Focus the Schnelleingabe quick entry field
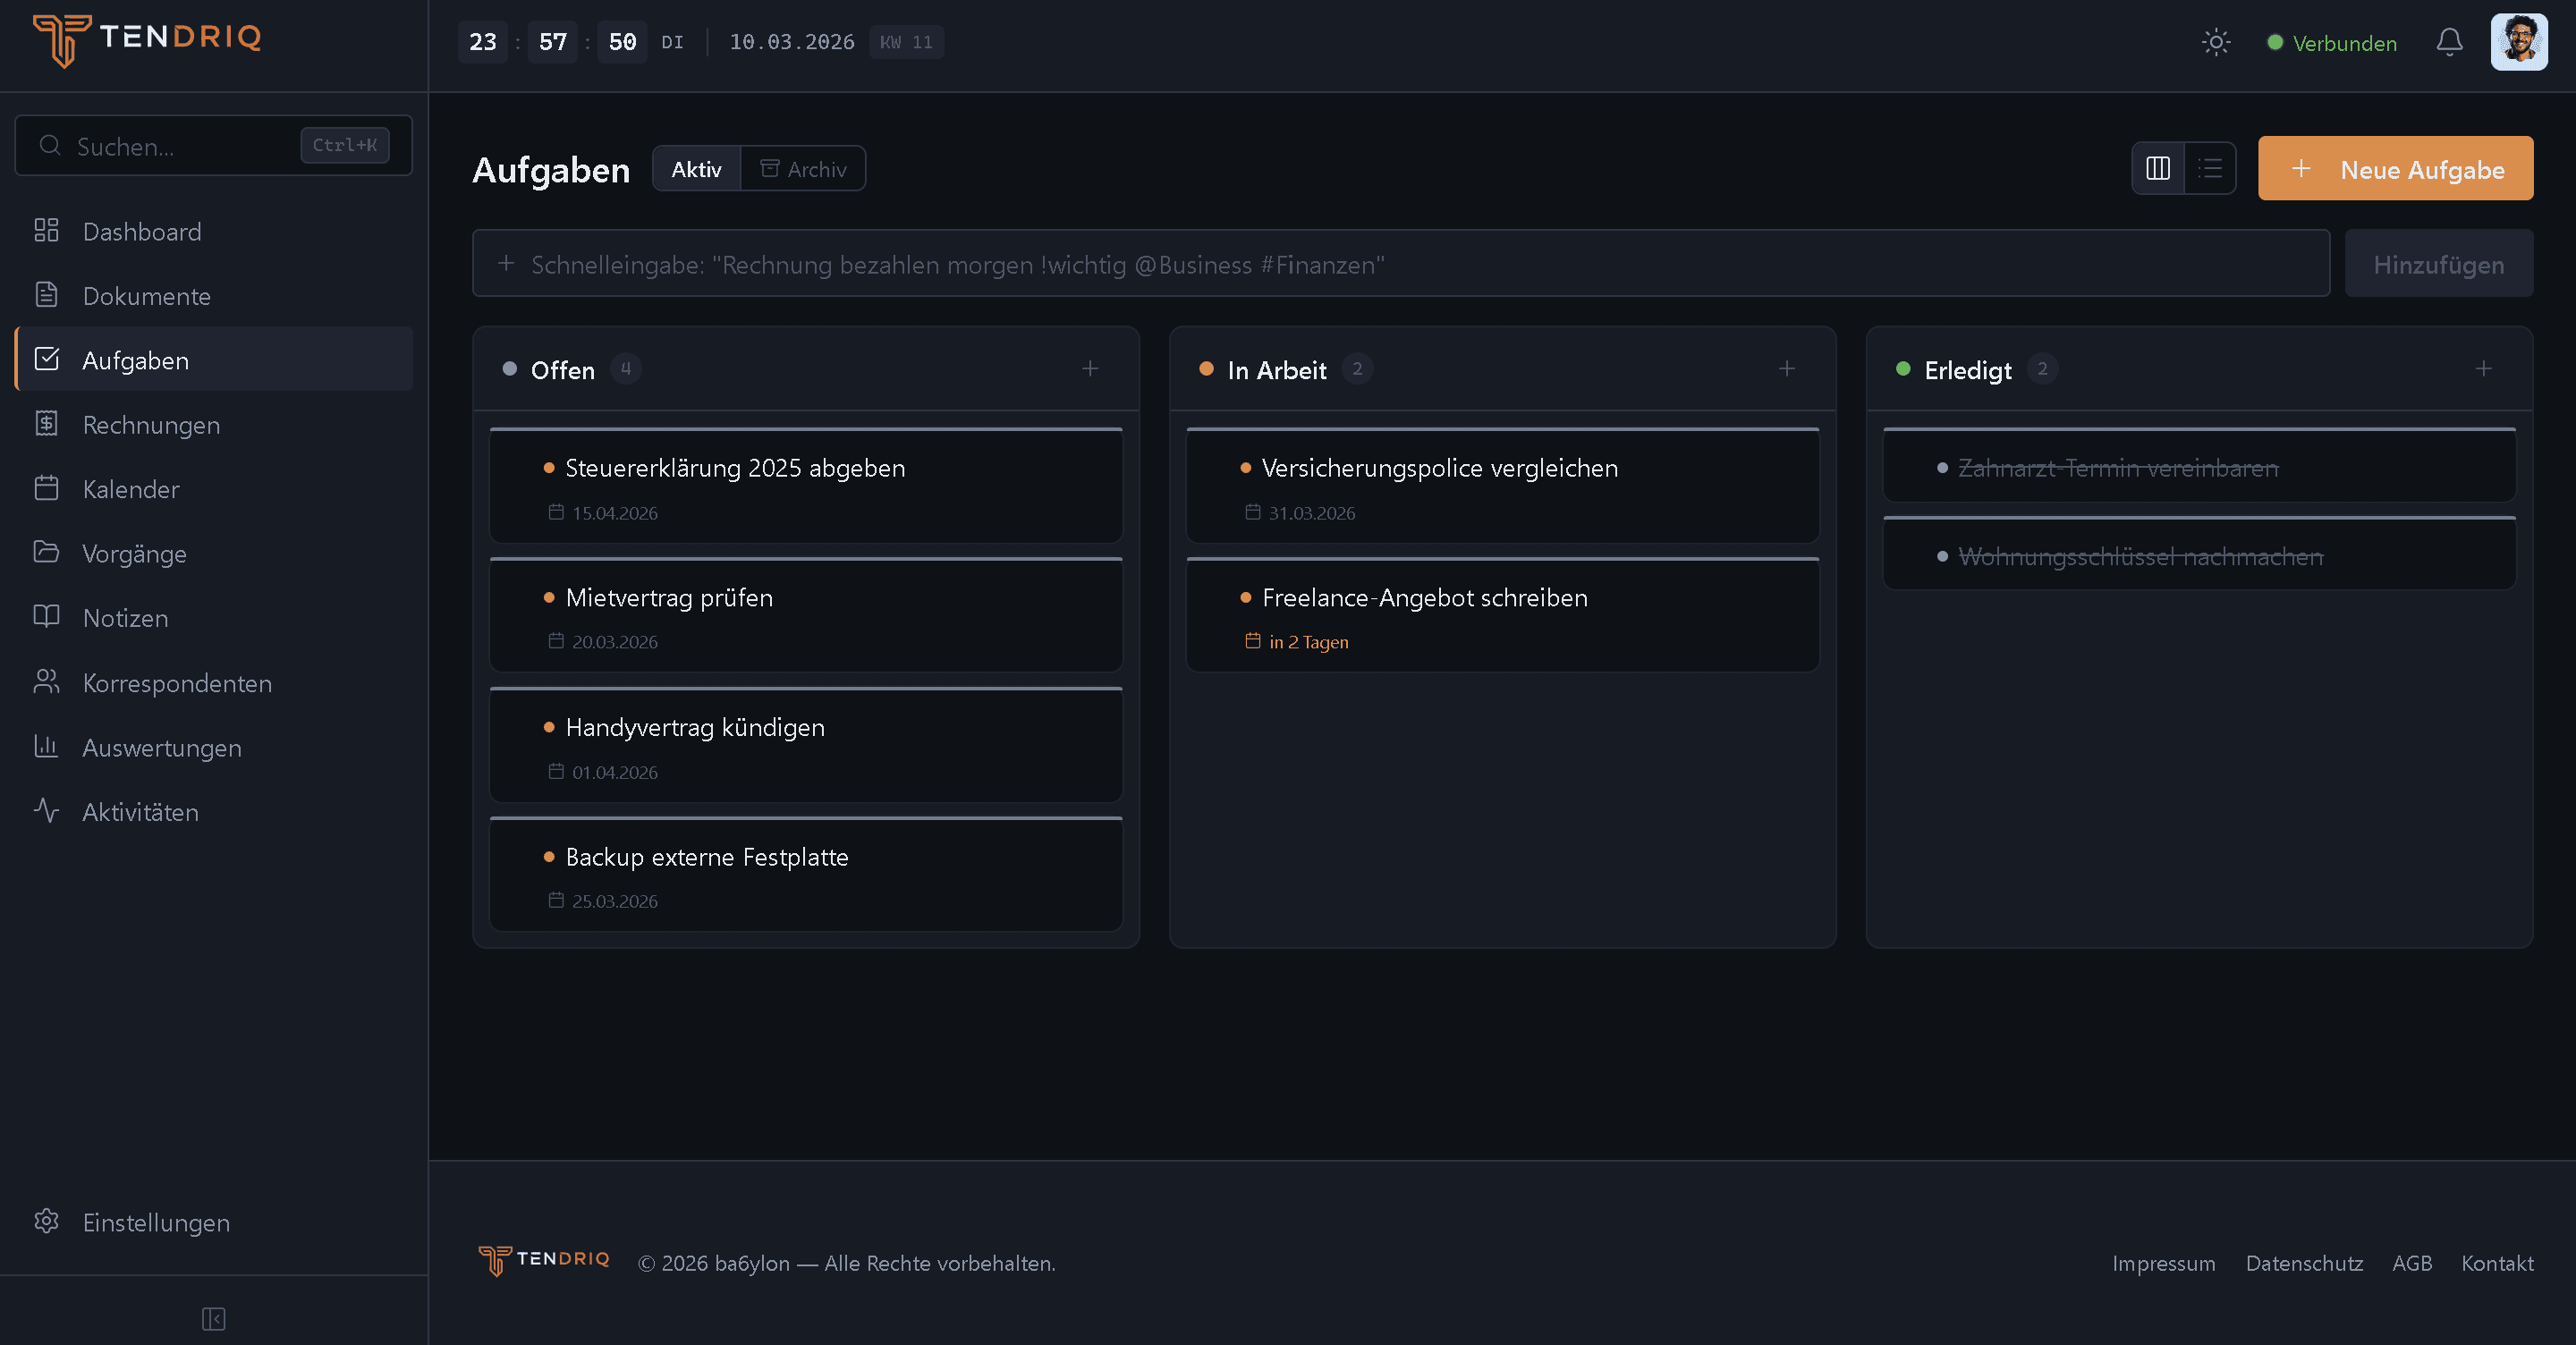Viewport: 2576px width, 1345px height. [x=1400, y=264]
